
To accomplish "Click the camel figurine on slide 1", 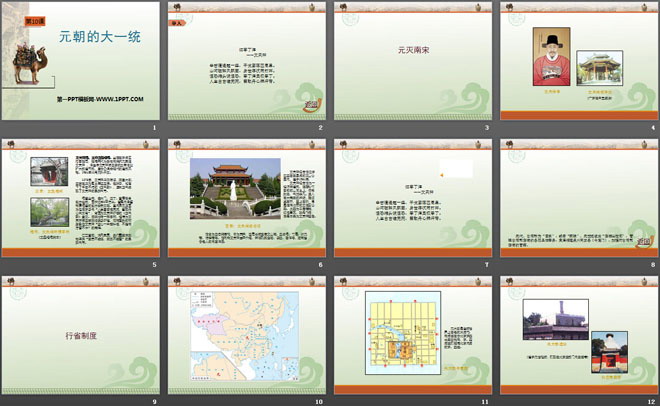I will pyautogui.click(x=29, y=64).
